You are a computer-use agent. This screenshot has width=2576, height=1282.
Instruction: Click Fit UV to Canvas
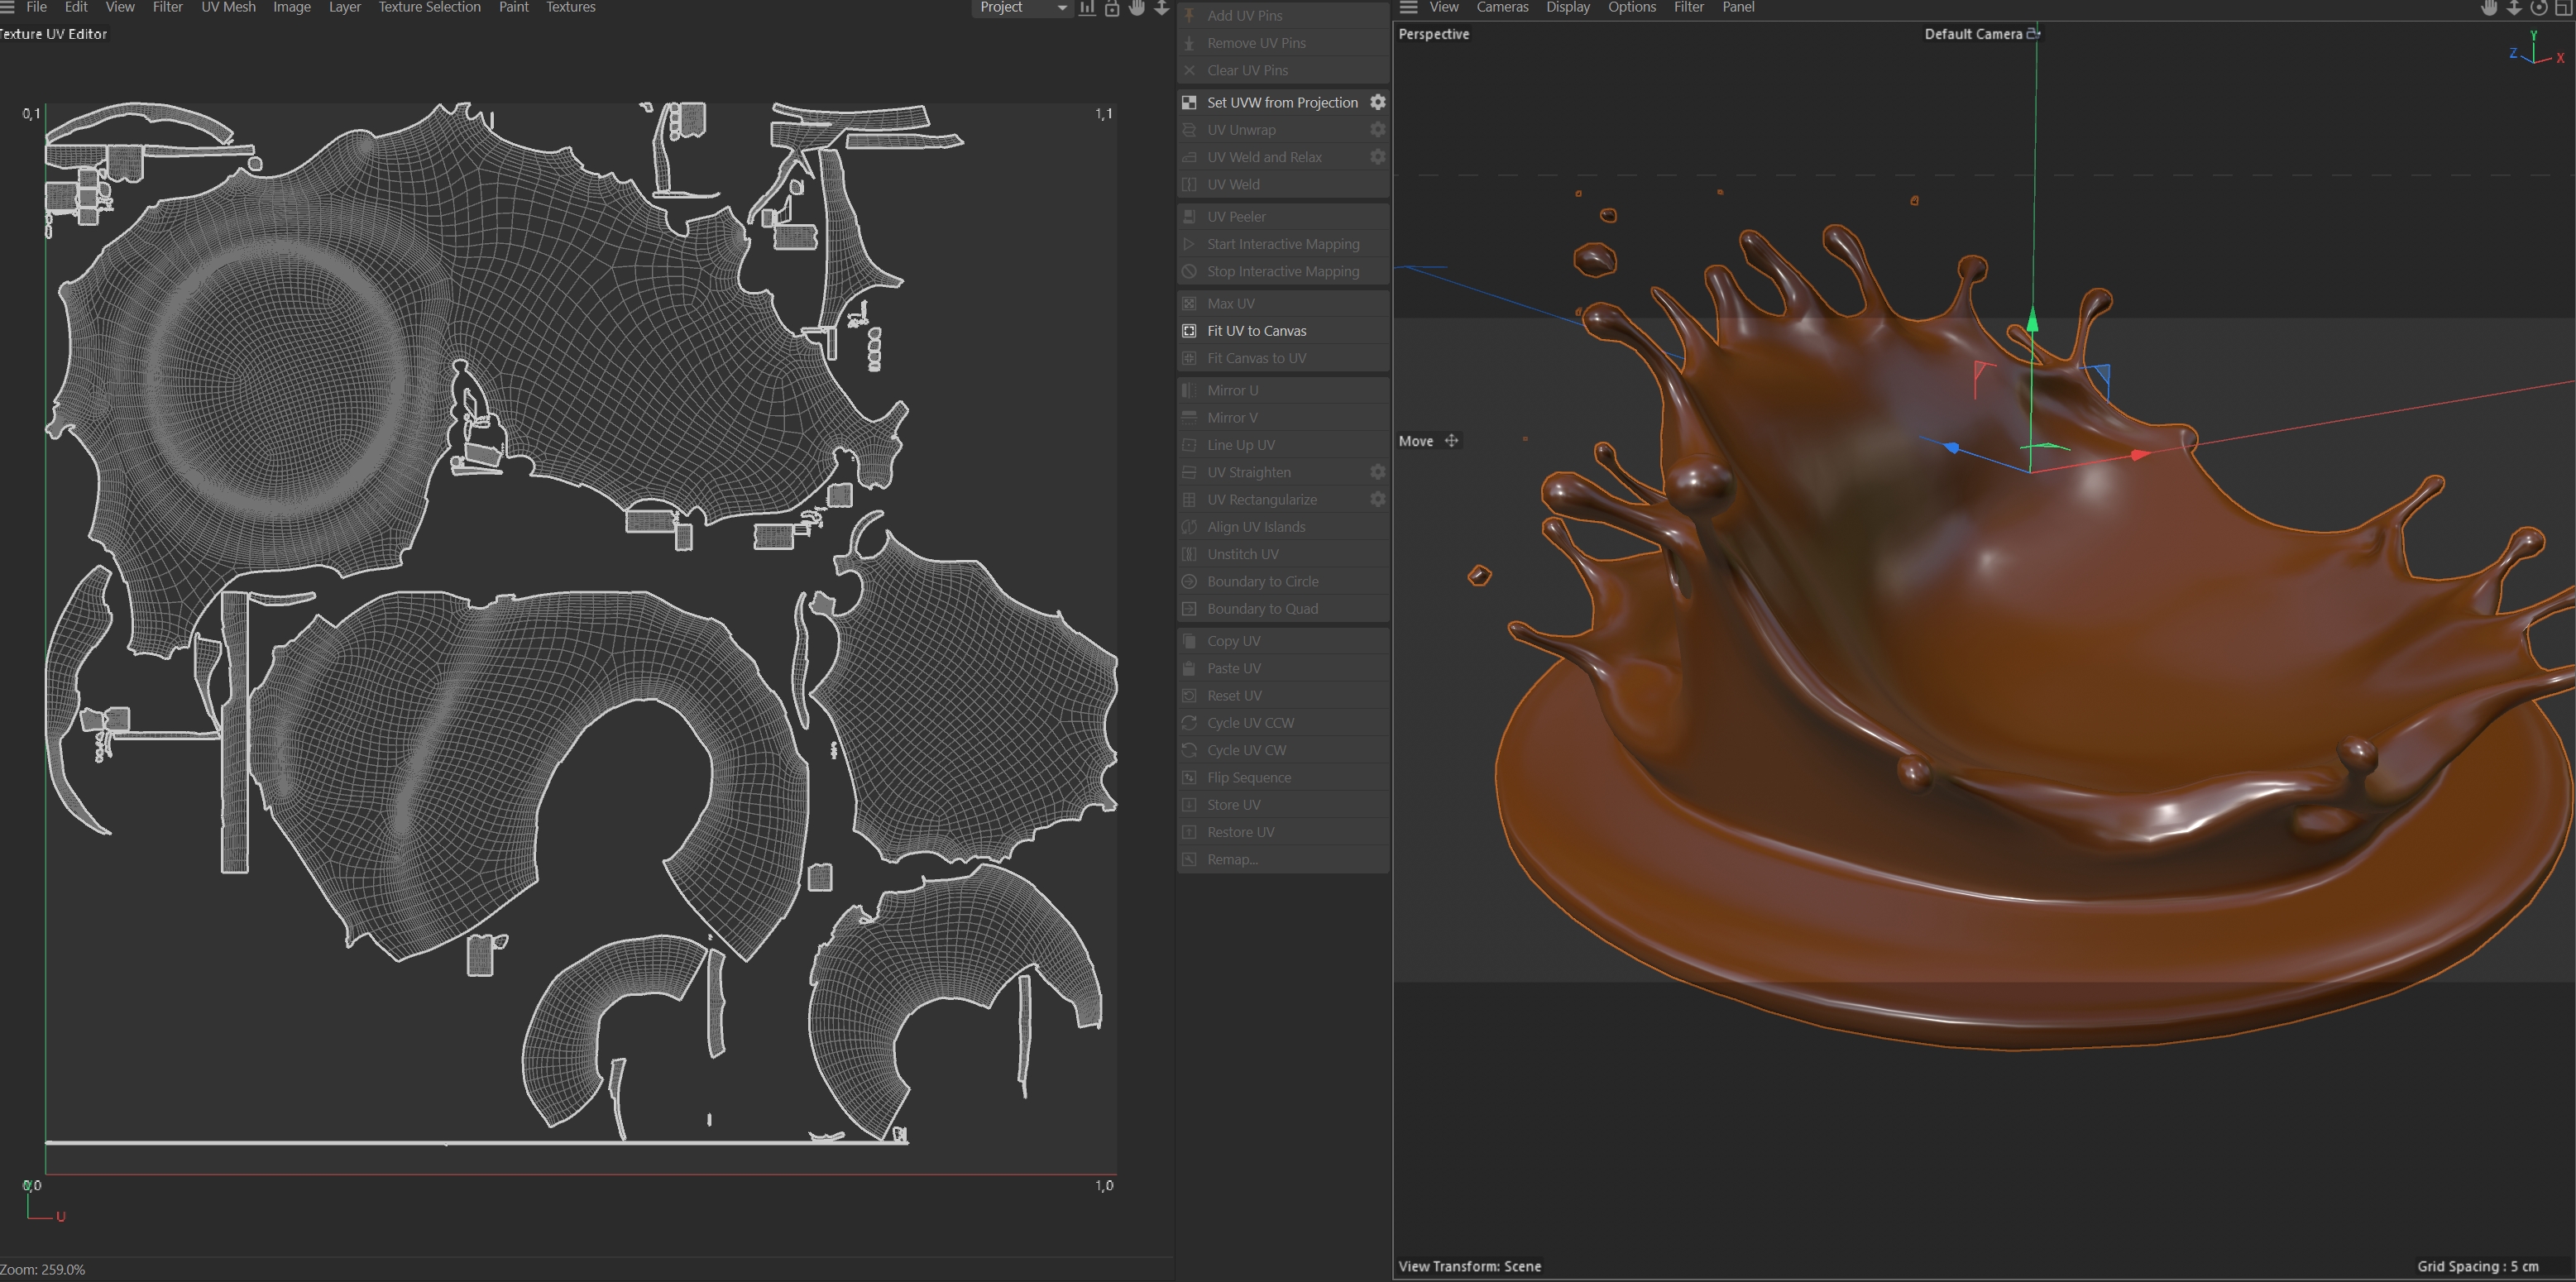(1256, 331)
